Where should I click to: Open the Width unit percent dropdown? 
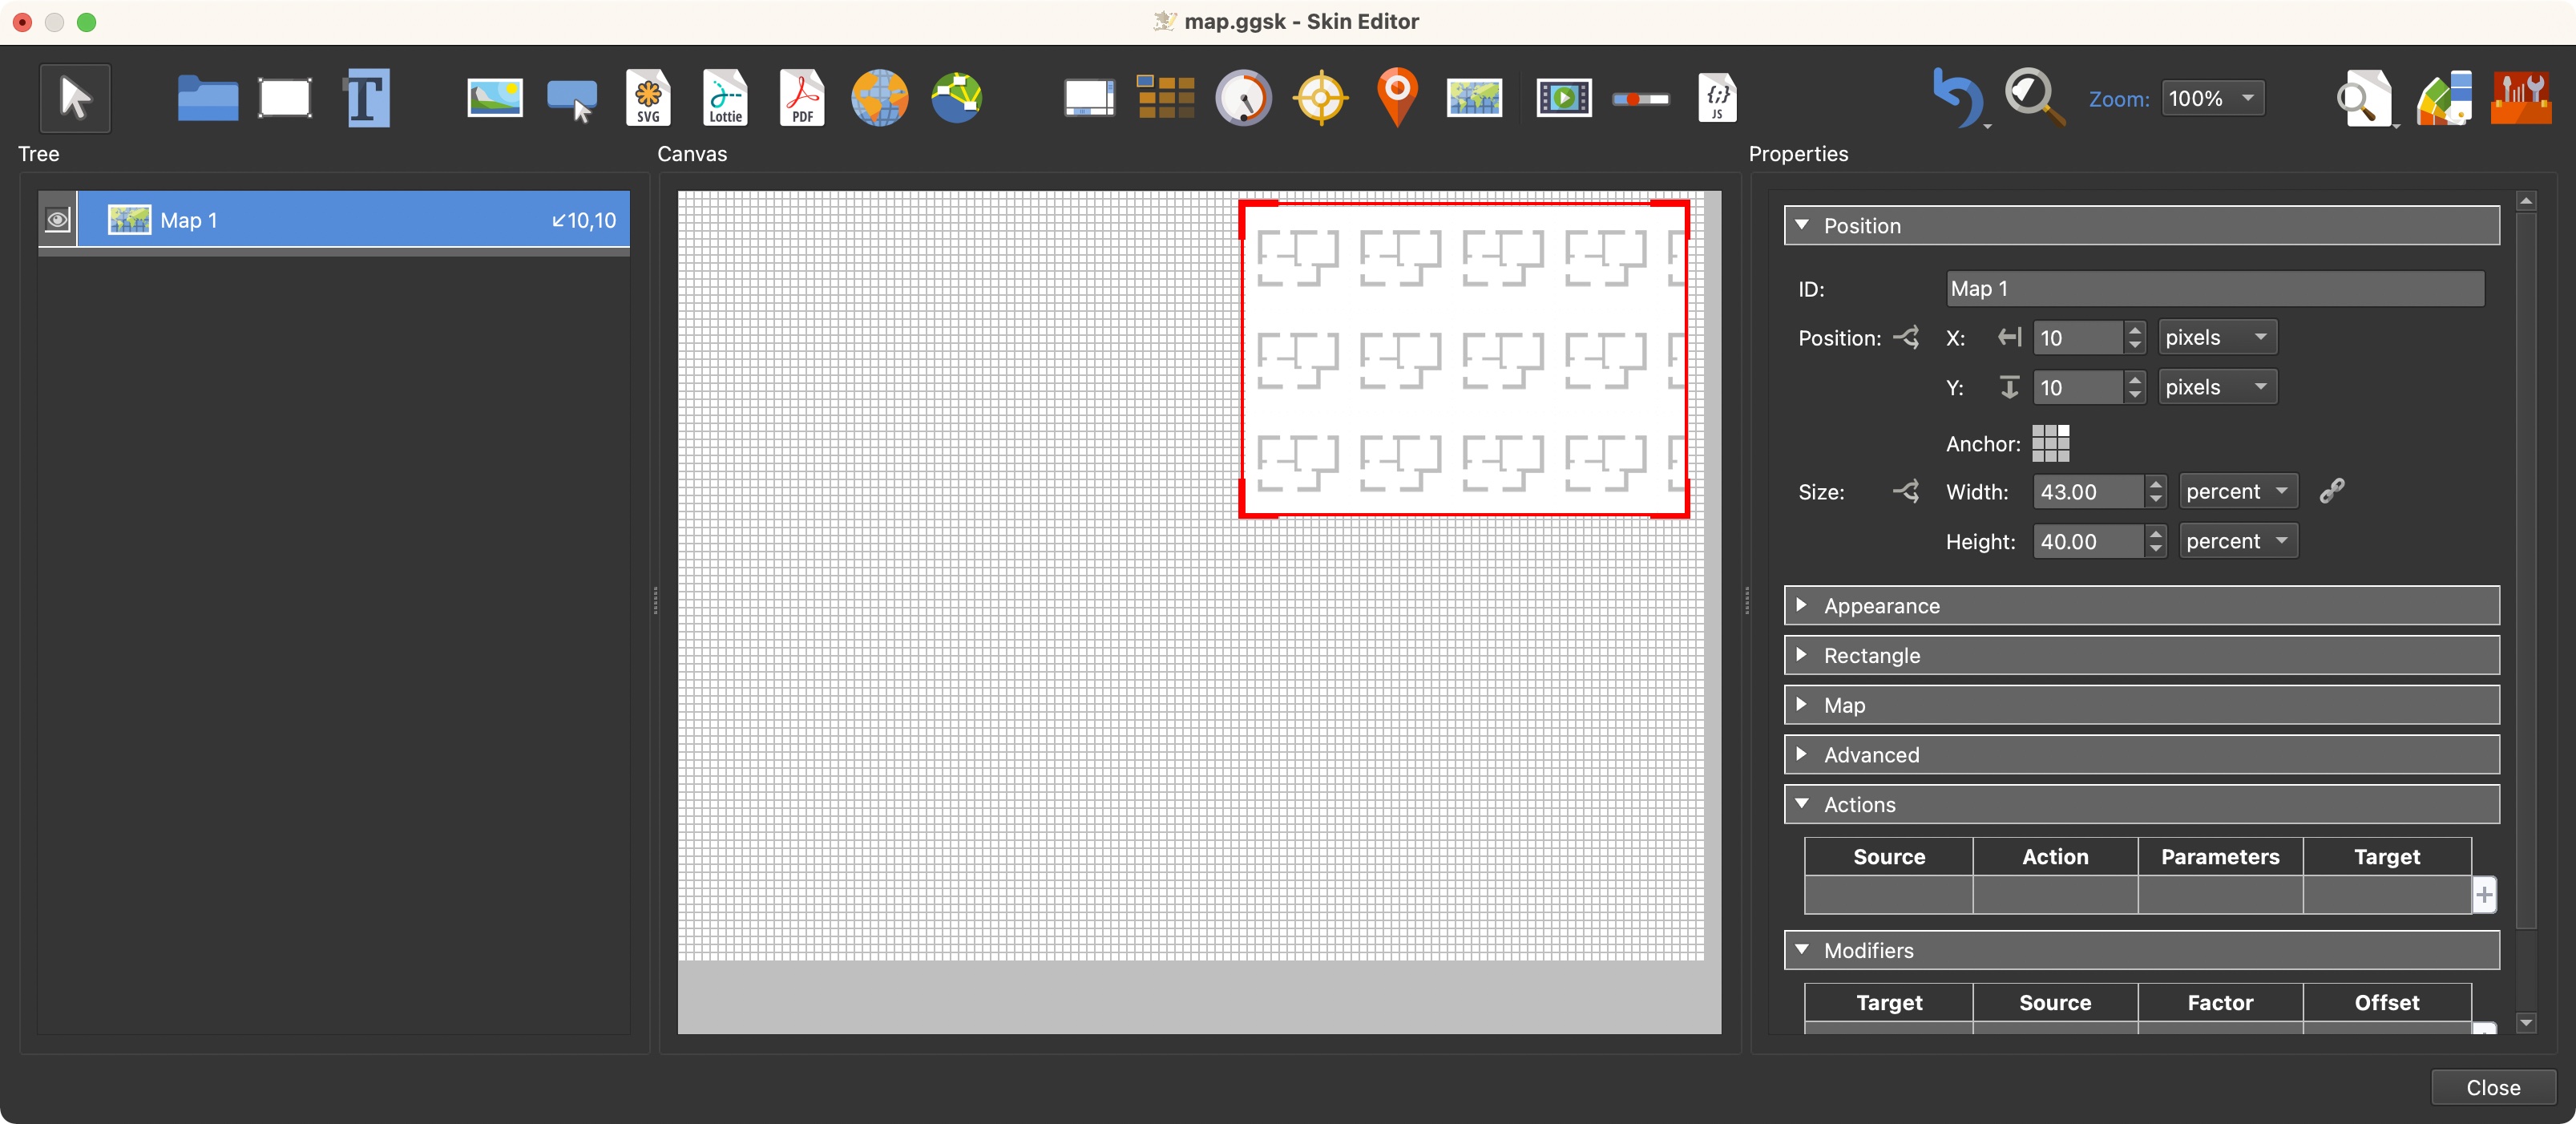tap(2237, 491)
